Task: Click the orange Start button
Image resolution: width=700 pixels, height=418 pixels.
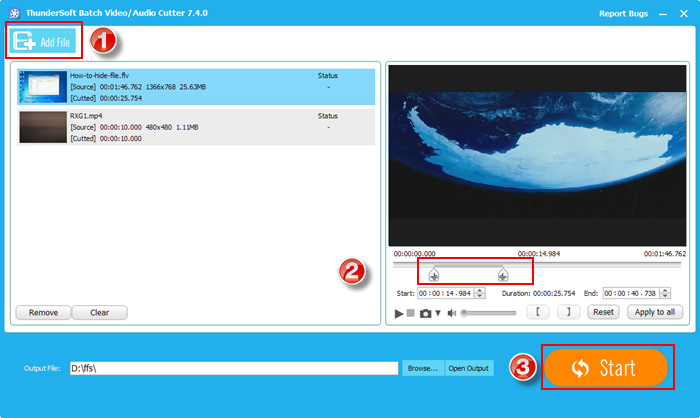Action: pyautogui.click(x=605, y=368)
